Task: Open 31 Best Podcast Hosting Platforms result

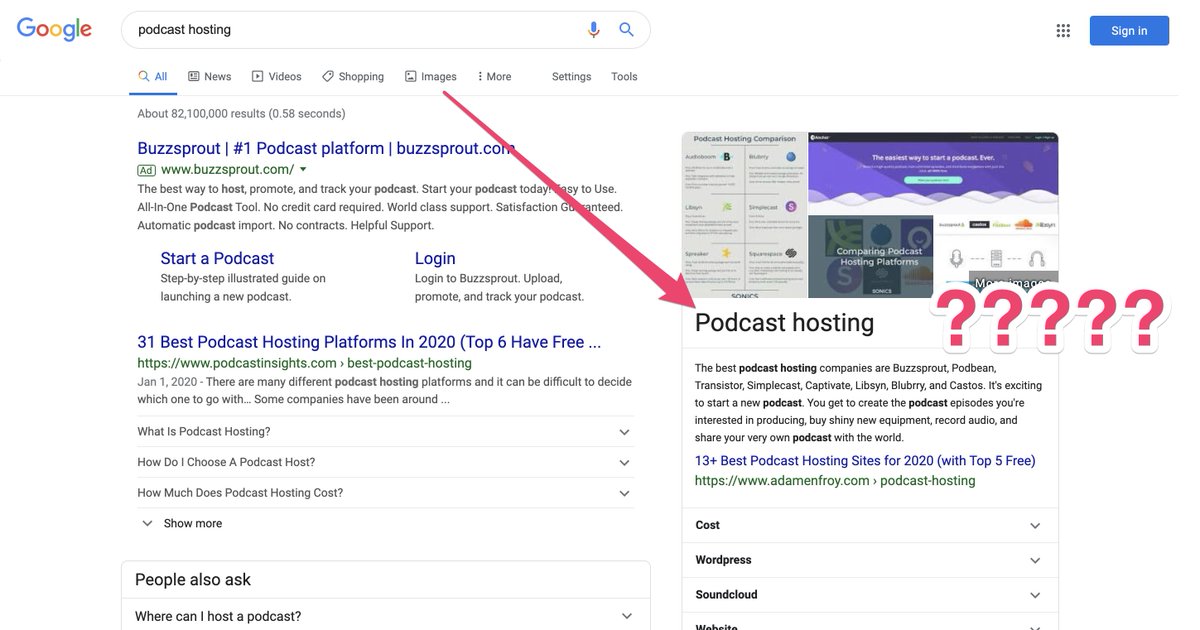Action: coord(369,342)
